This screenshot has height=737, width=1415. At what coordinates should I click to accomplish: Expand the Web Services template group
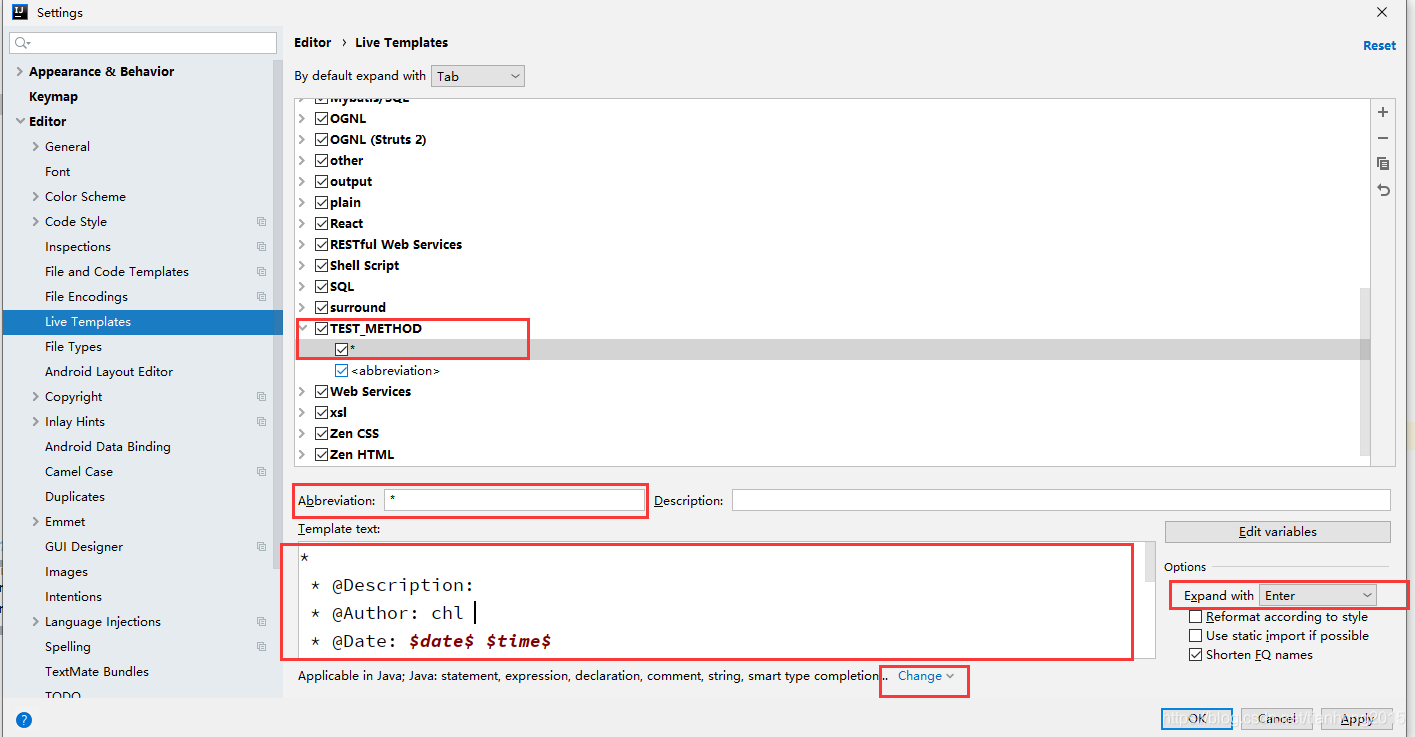[x=304, y=391]
